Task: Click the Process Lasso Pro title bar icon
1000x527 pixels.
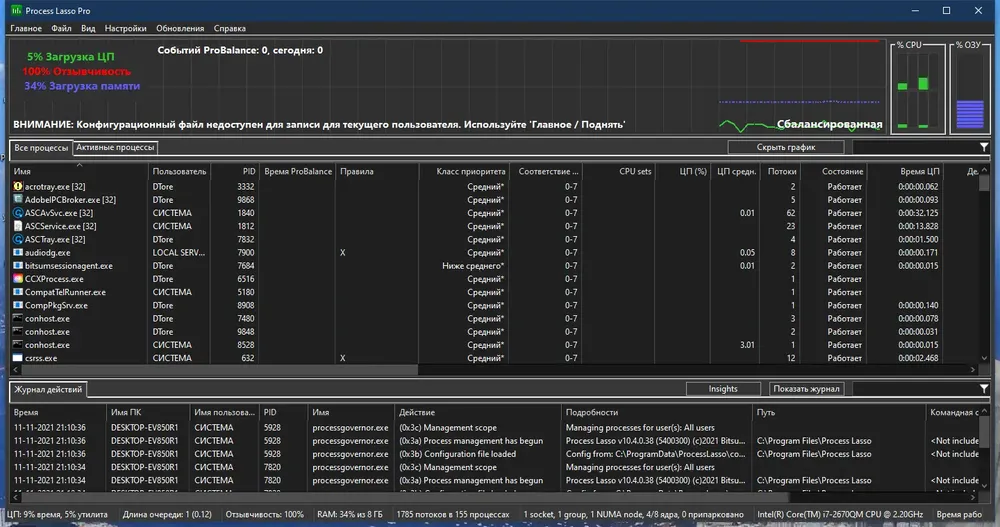Action: pos(17,10)
